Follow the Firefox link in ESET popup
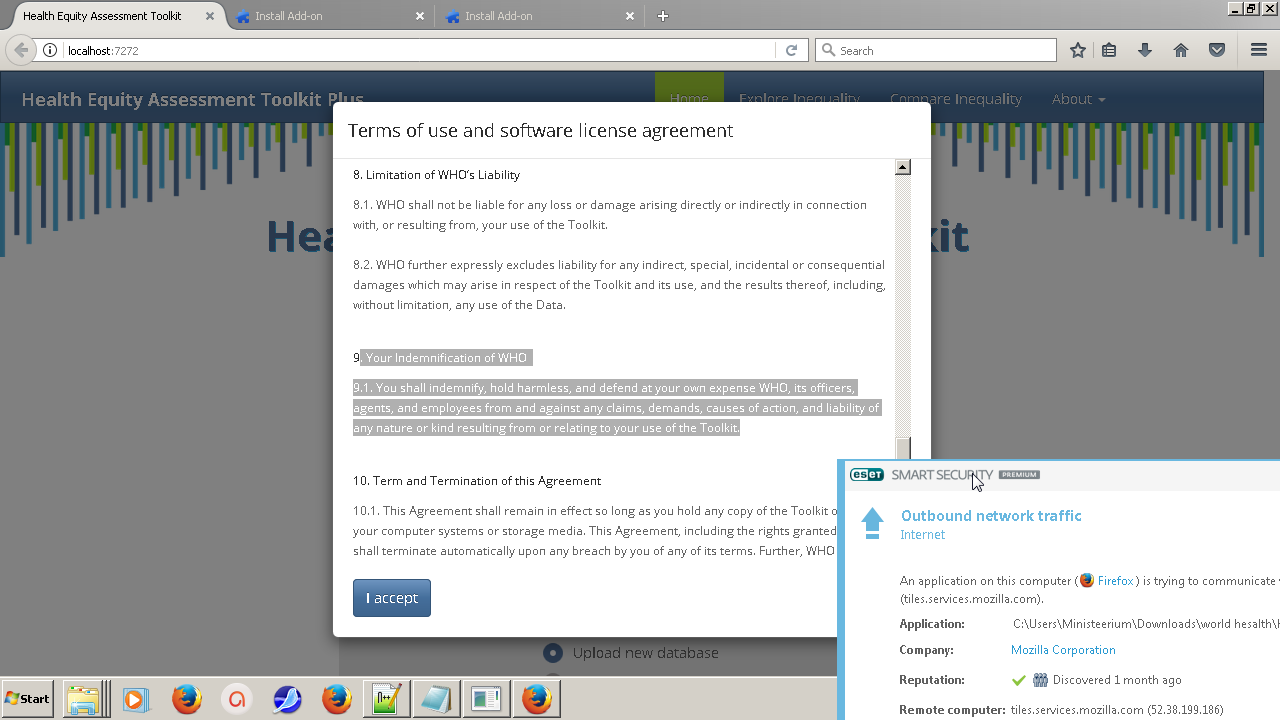This screenshot has height=720, width=1280. 1115,581
